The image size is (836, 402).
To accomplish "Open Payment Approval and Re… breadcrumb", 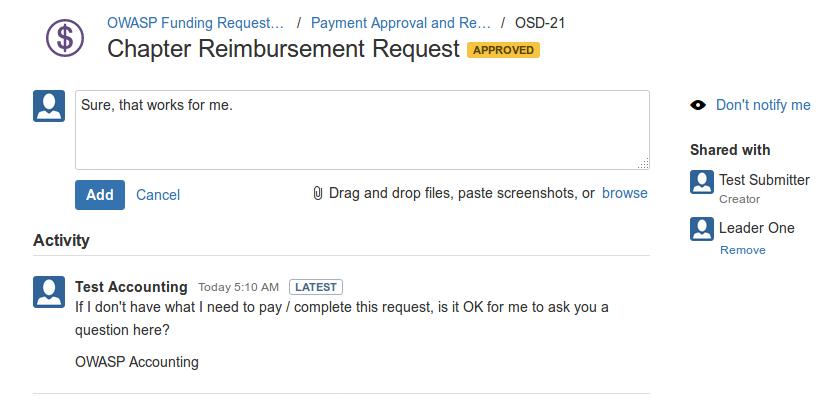I will pos(401,22).
